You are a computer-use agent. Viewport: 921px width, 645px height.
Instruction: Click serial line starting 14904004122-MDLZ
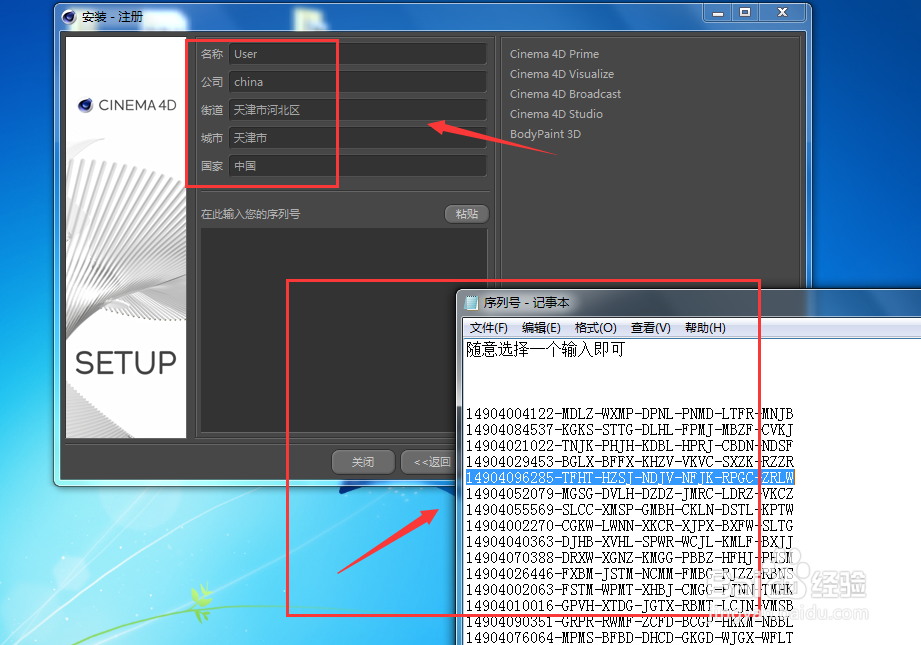pos(630,414)
